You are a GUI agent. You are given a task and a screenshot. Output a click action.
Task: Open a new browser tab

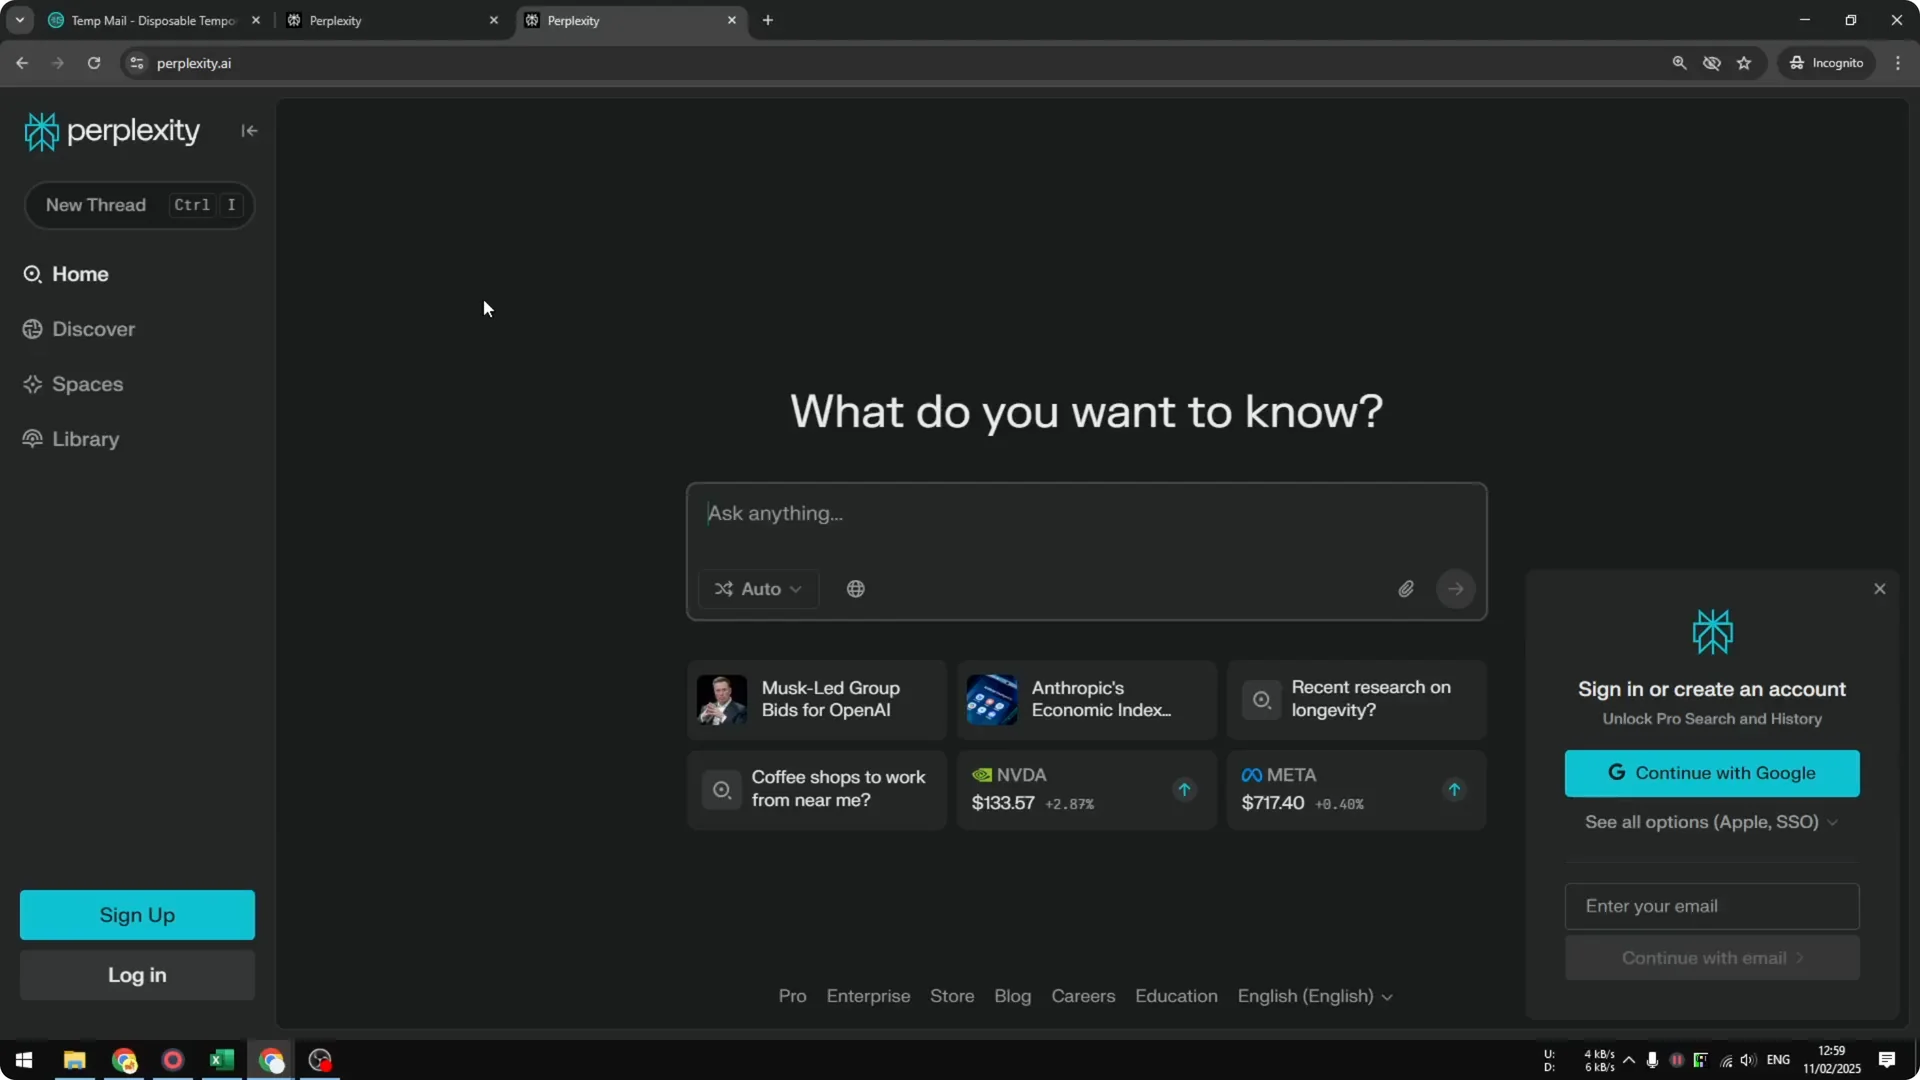[x=768, y=20]
